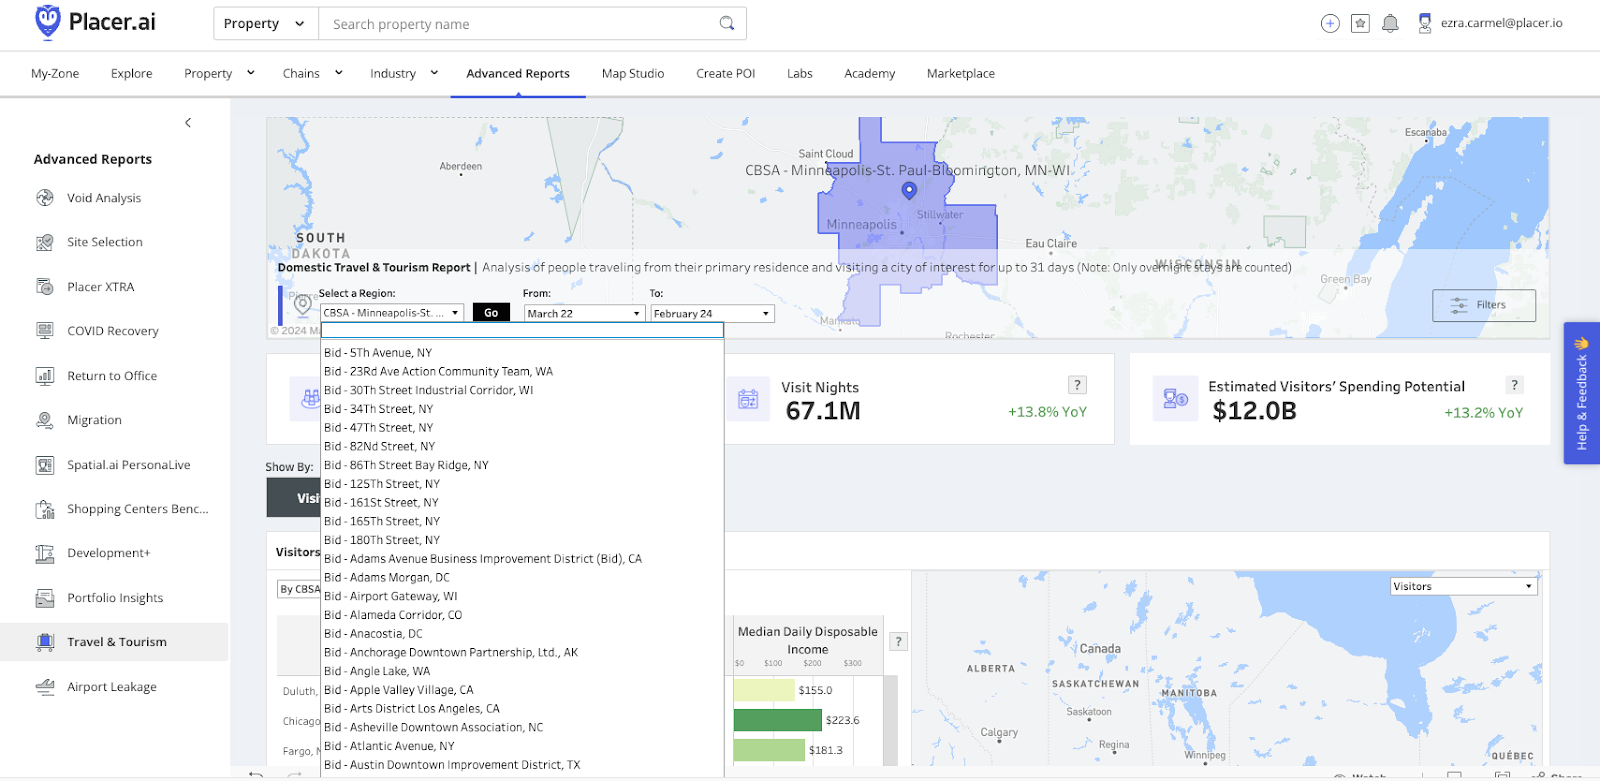
Task: Click the Visit Nights help question mark
Action: [x=1077, y=385]
